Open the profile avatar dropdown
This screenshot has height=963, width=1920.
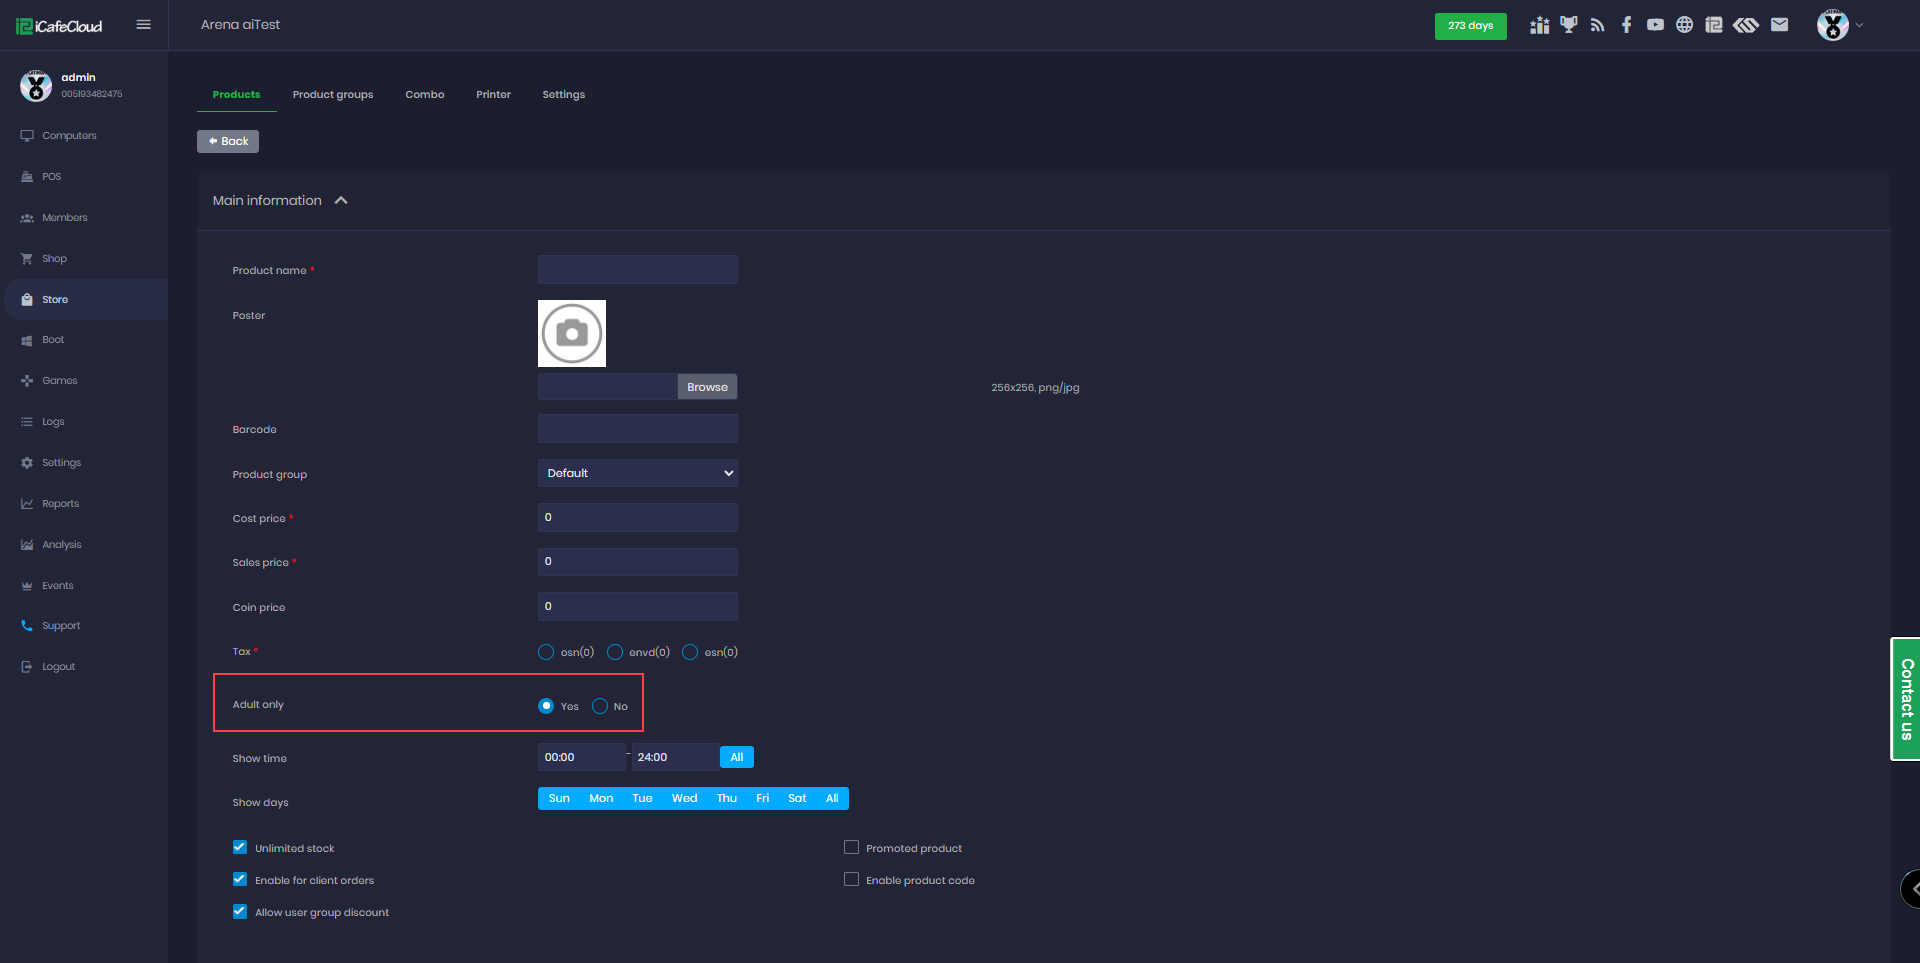coord(1838,25)
